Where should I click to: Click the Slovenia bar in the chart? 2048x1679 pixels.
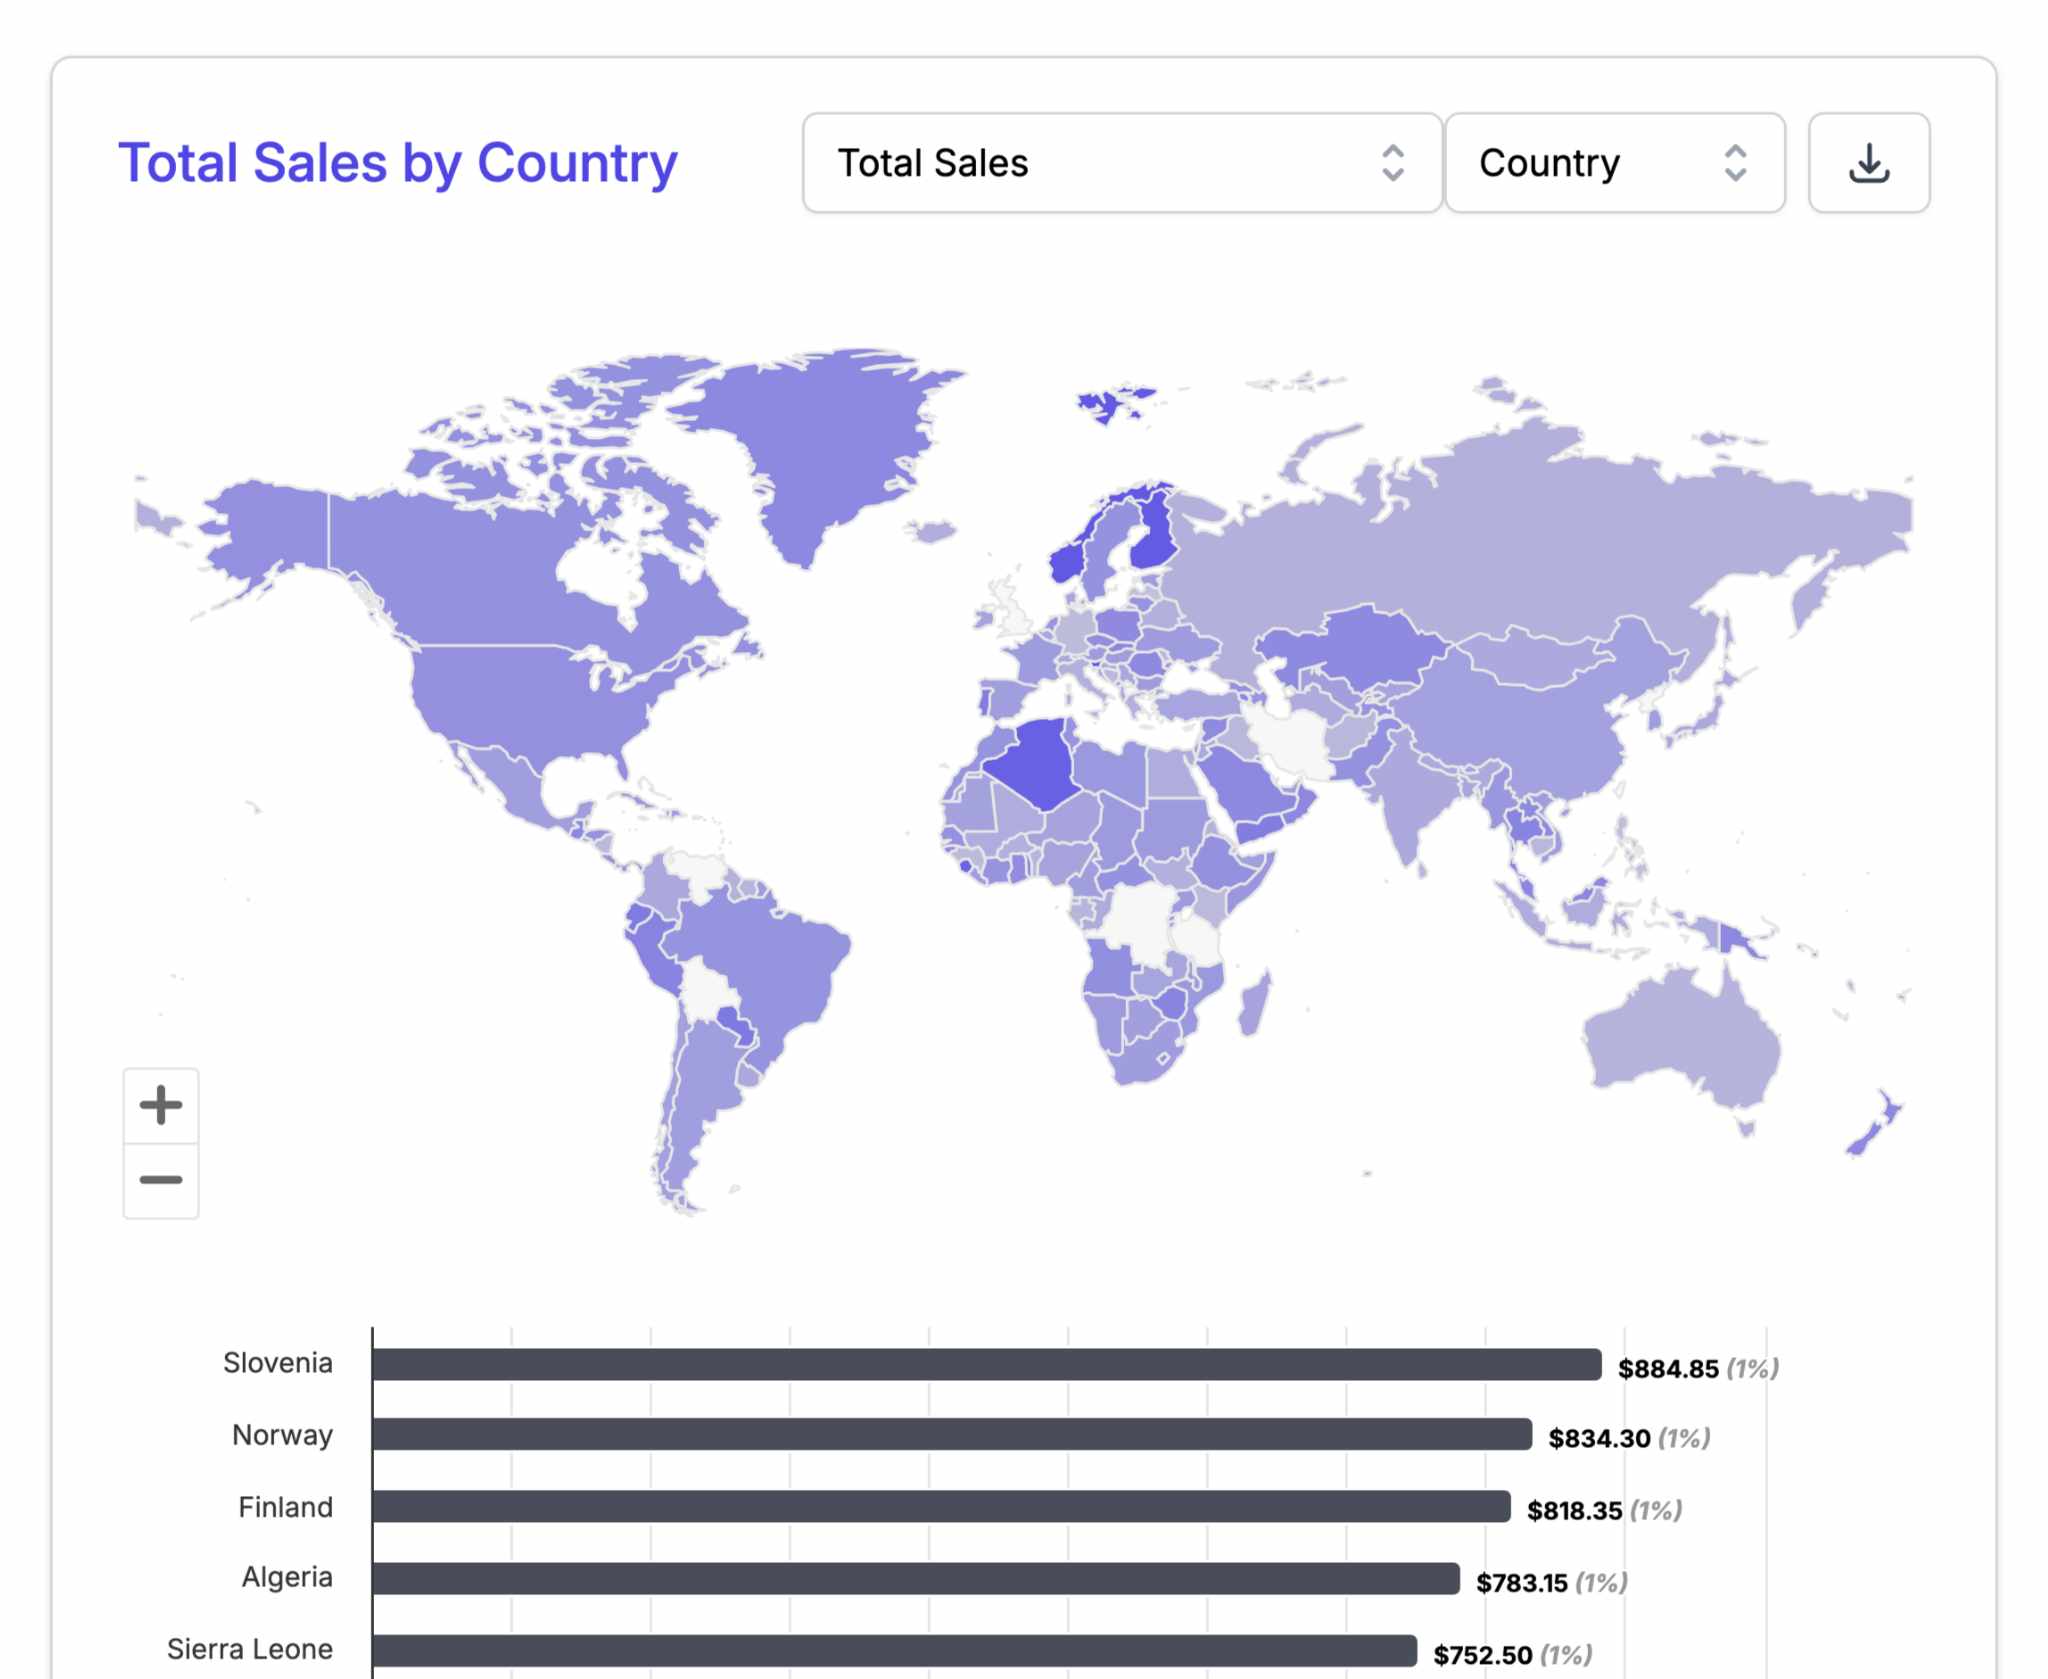pos(980,1362)
